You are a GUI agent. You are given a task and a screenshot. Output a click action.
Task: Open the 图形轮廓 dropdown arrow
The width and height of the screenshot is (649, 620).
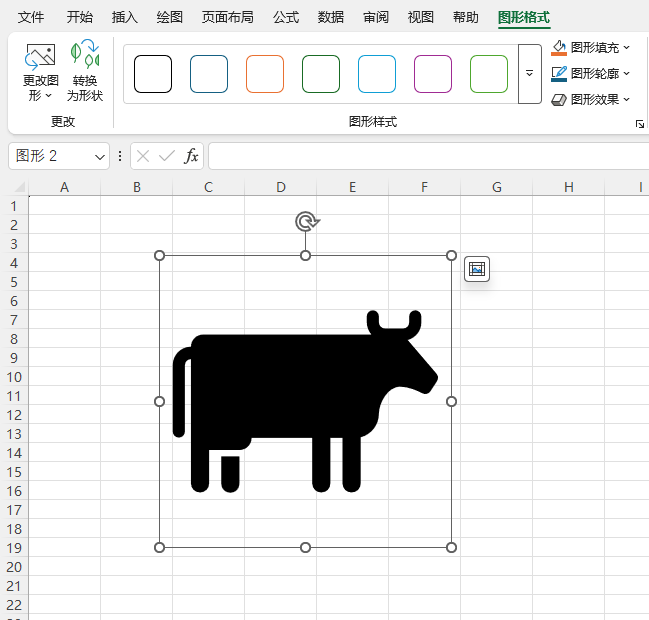pos(627,74)
